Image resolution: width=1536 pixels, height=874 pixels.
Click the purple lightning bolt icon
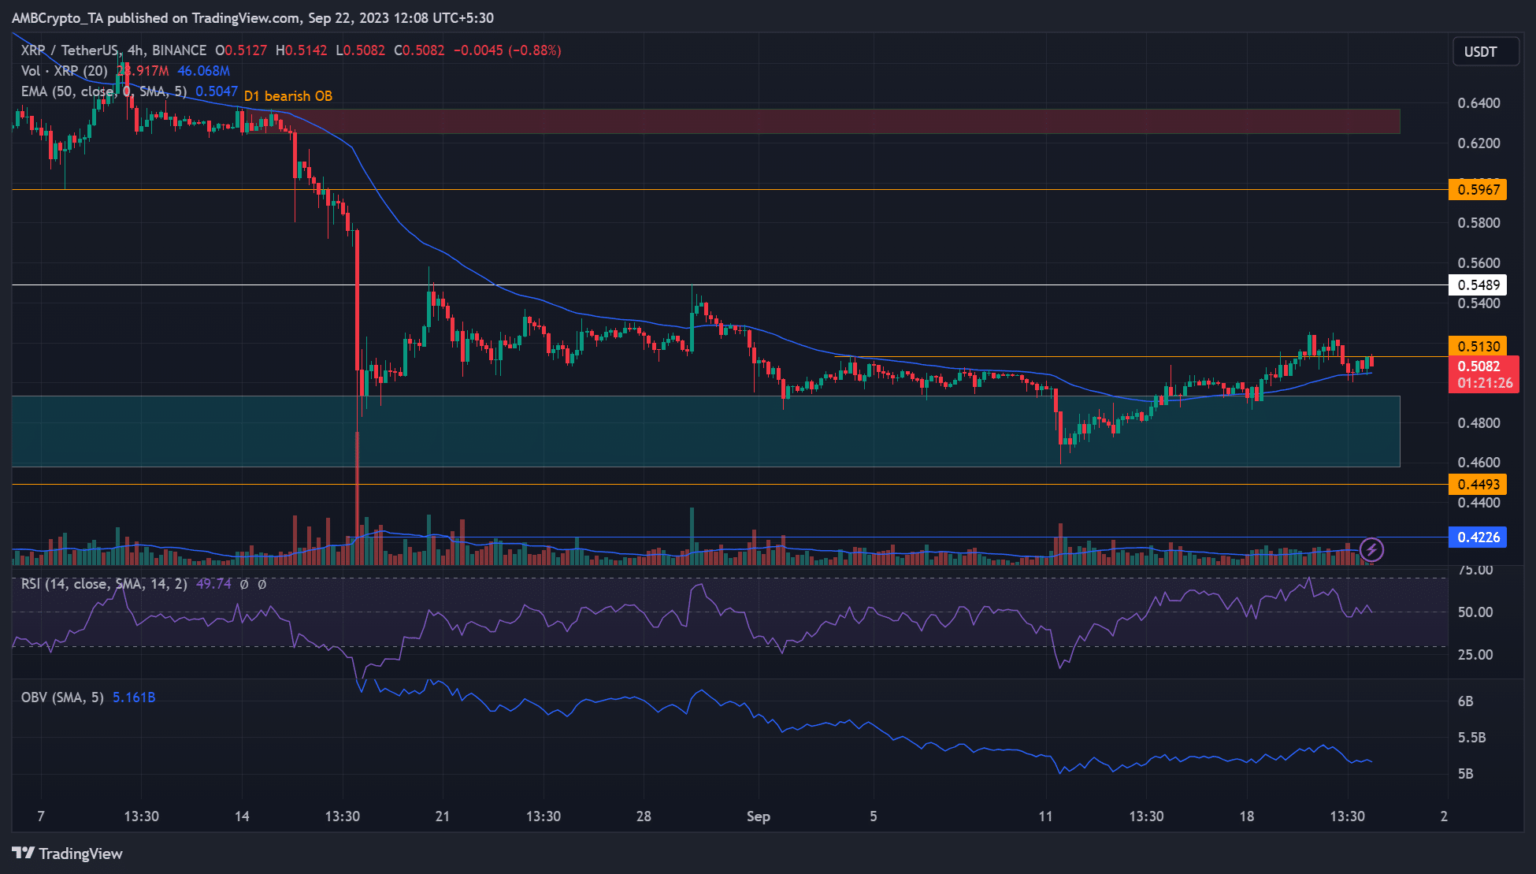point(1371,549)
